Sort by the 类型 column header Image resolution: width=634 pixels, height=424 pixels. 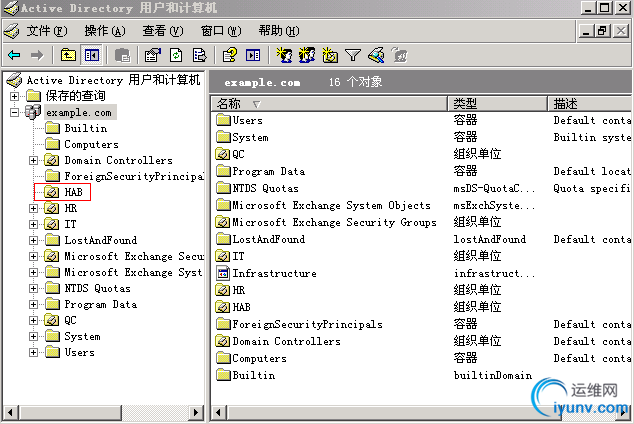pos(497,104)
